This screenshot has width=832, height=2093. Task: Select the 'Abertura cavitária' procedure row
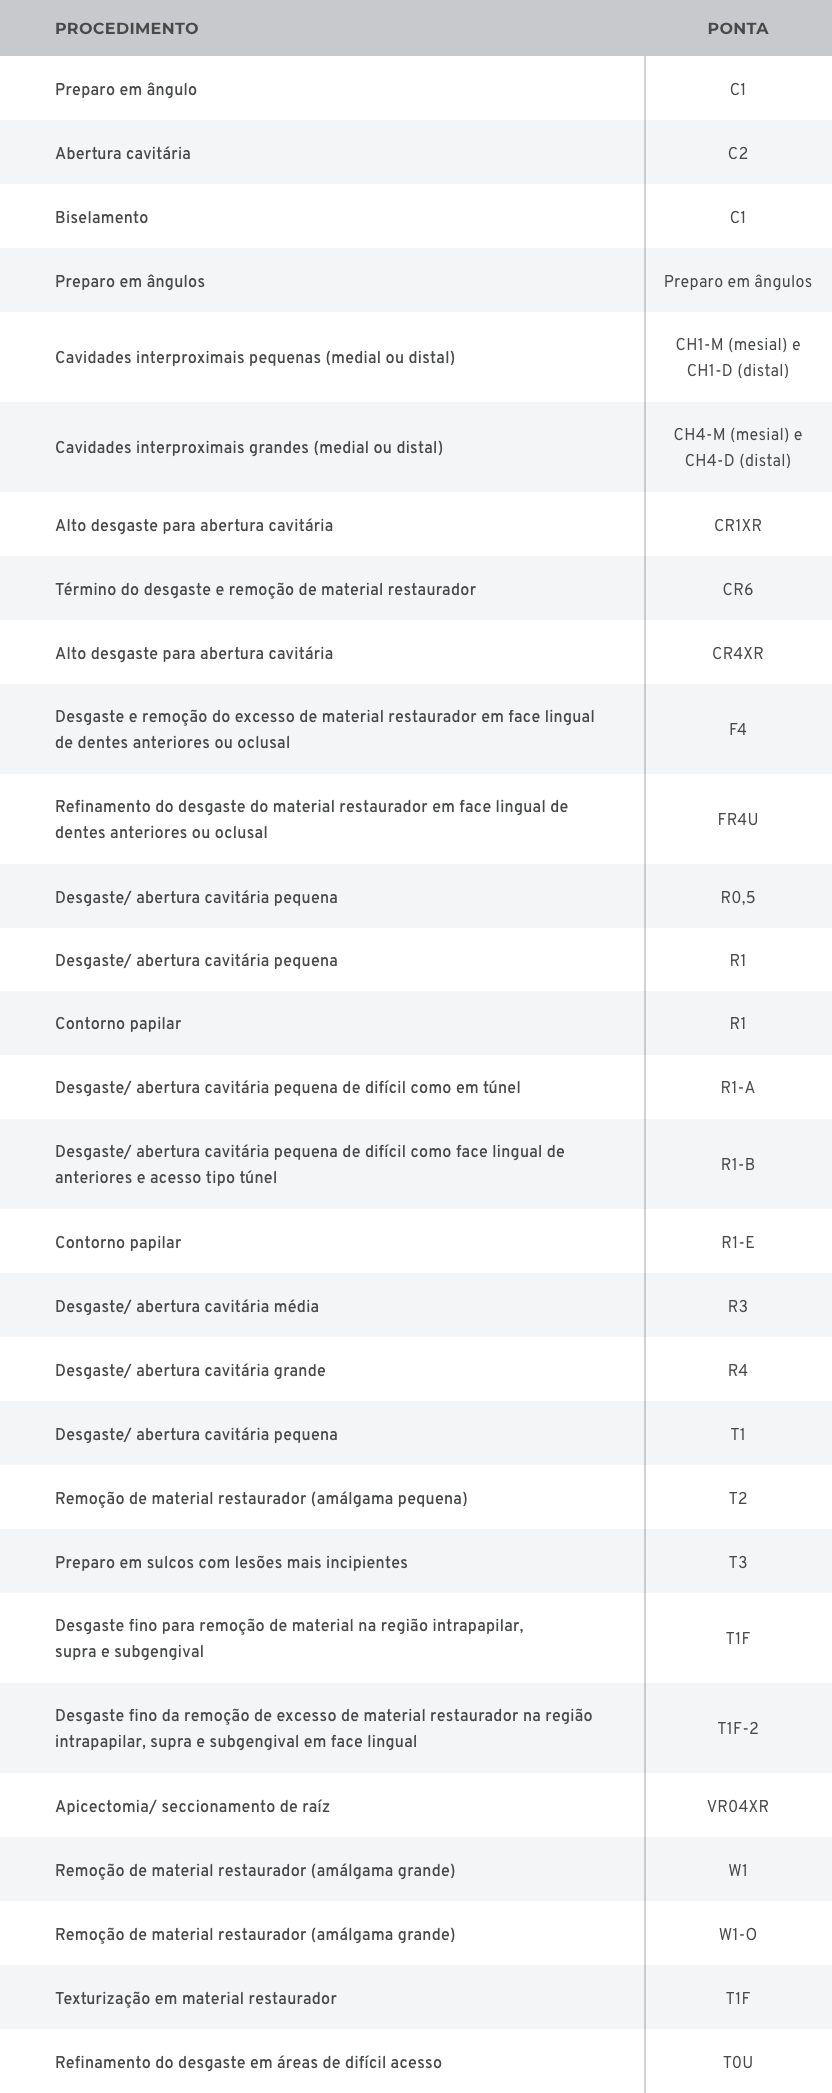pyautogui.click(x=123, y=153)
